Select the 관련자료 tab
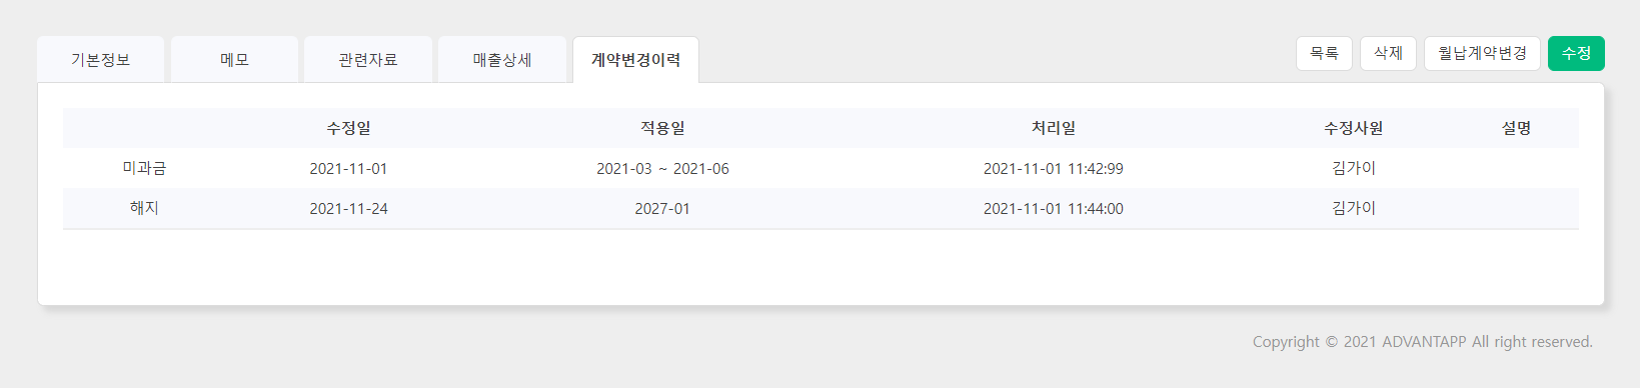Screen dimensions: 1640x388 point(368,60)
